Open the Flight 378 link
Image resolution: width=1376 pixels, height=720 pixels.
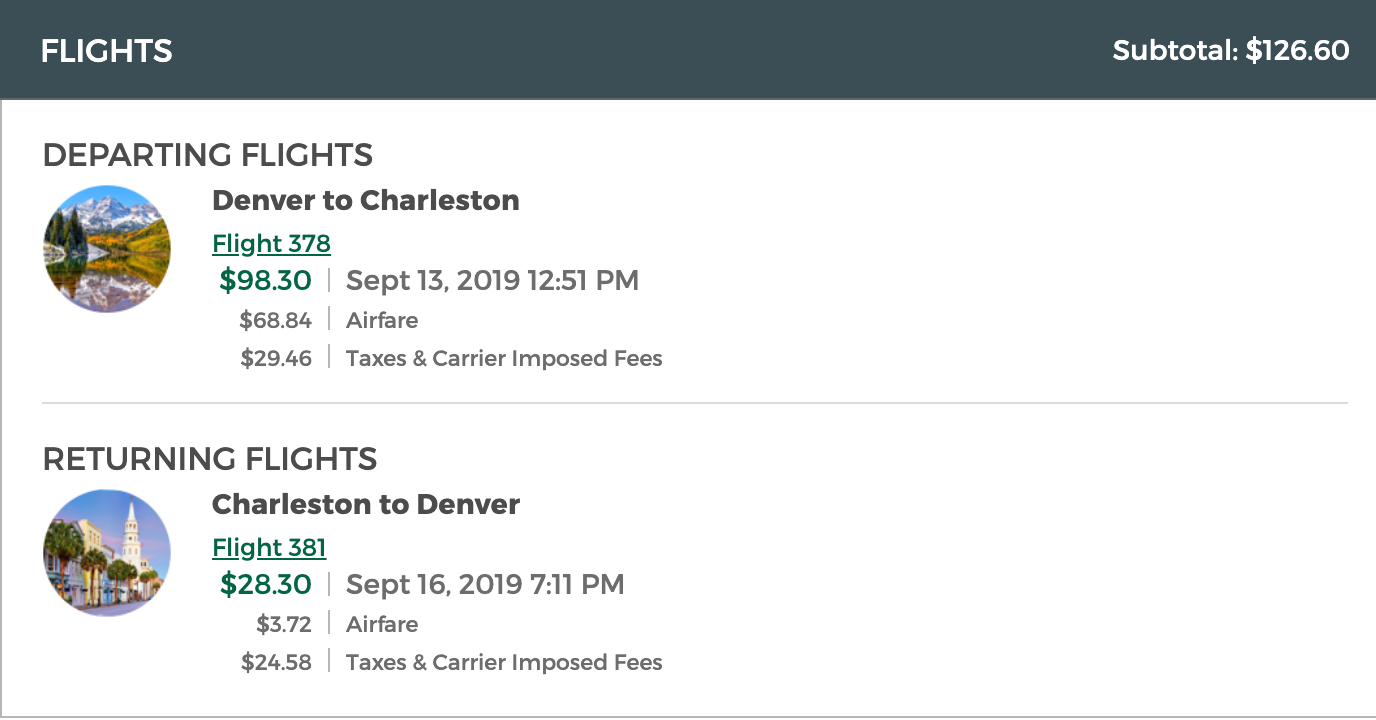coord(271,244)
